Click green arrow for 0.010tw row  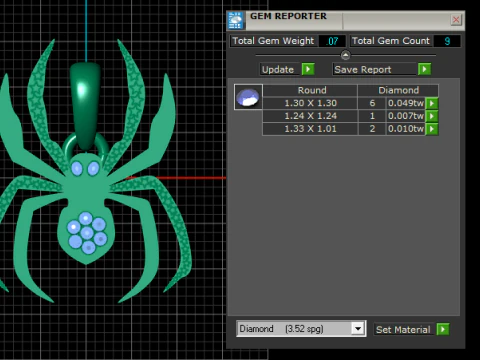point(432,129)
